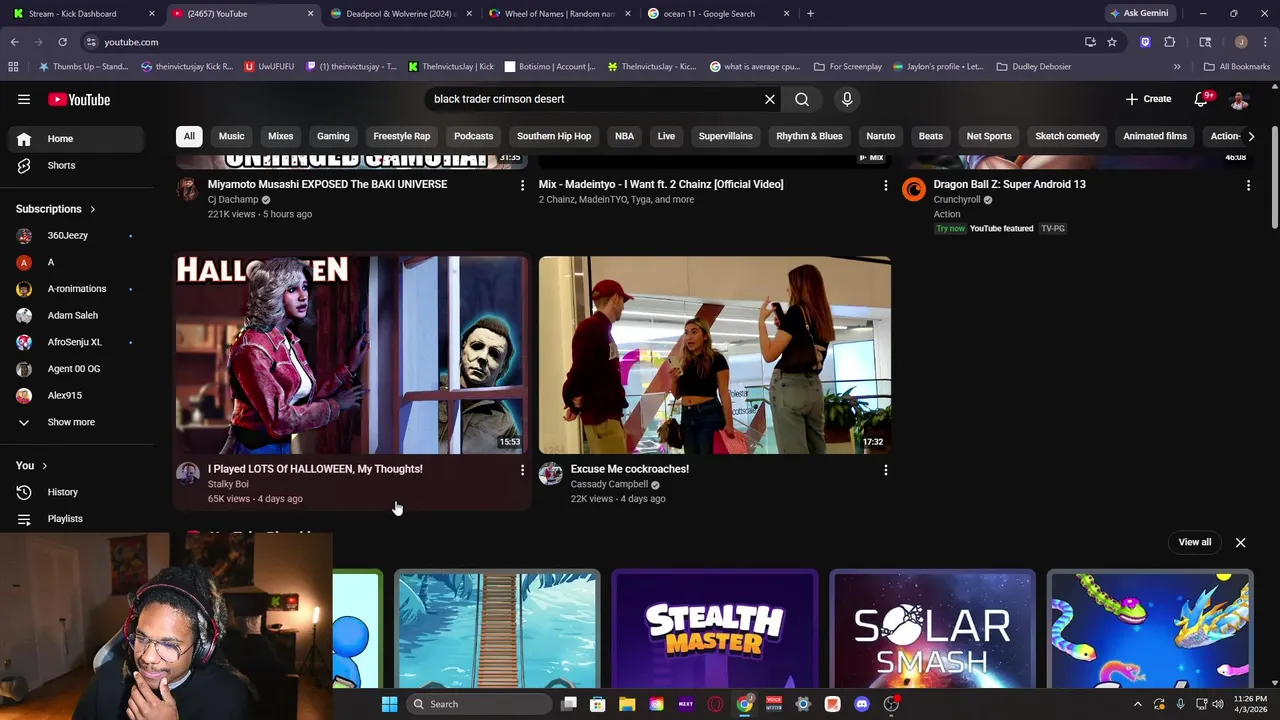The width and height of the screenshot is (1280, 720).
Task: Open File Explorer from the taskbar
Action: tap(627, 704)
